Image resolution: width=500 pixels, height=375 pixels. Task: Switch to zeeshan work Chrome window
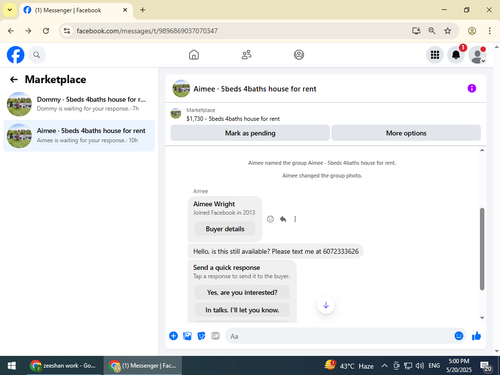tap(63, 366)
